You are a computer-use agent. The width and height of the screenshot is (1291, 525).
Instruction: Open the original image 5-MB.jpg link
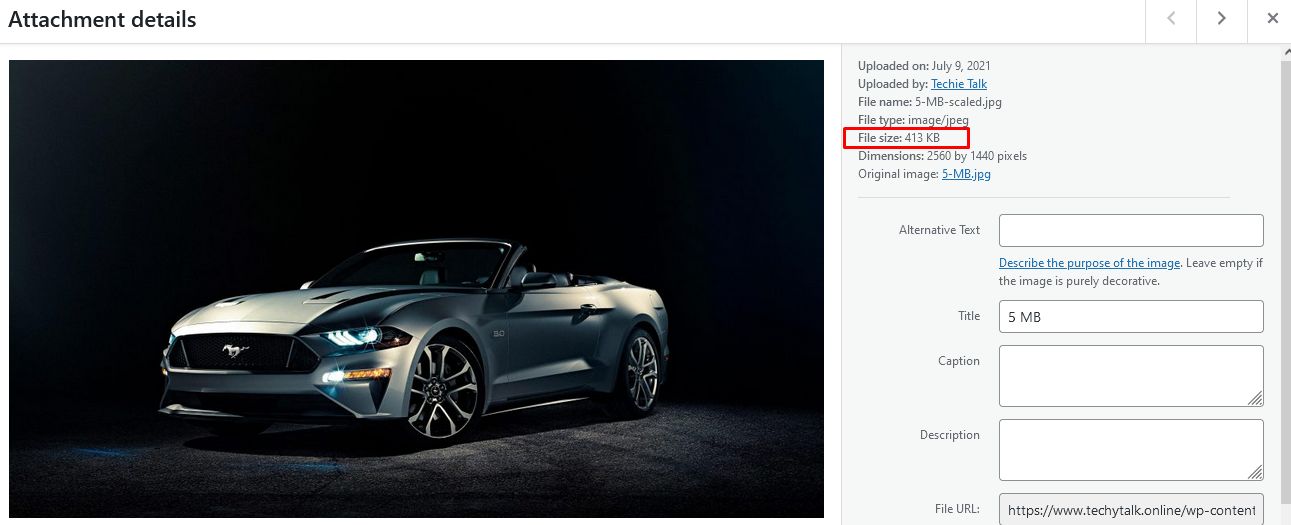click(966, 174)
